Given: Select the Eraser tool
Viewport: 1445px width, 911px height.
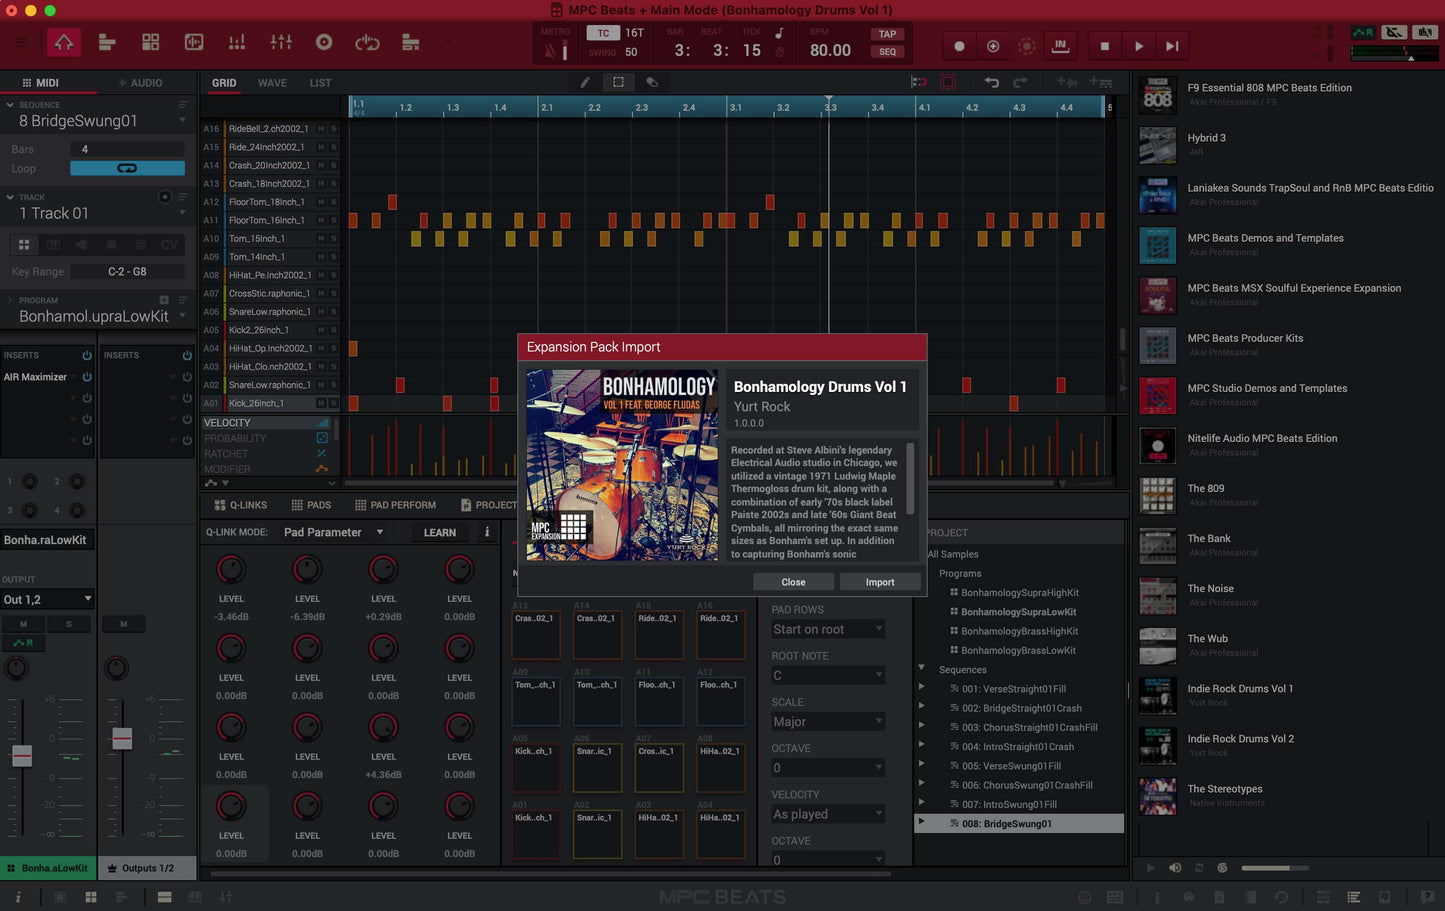Looking at the screenshot, I should [652, 83].
